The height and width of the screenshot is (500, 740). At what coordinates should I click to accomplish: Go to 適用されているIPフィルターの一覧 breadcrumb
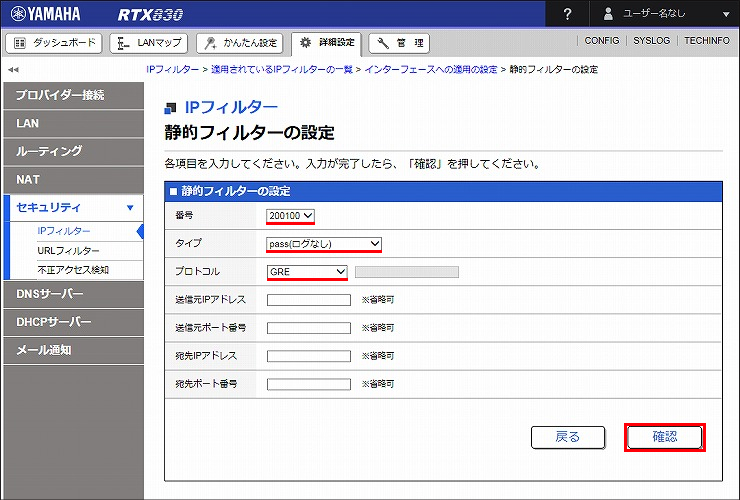[x=282, y=69]
